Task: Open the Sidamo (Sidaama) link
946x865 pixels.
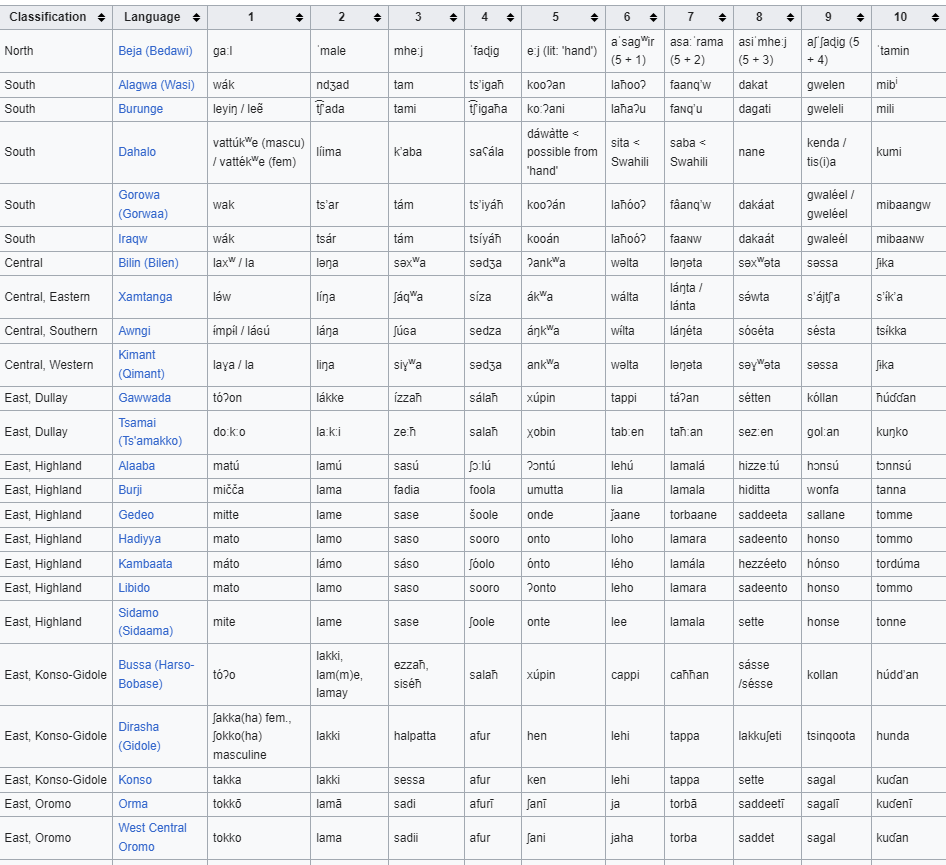Action: 145,621
